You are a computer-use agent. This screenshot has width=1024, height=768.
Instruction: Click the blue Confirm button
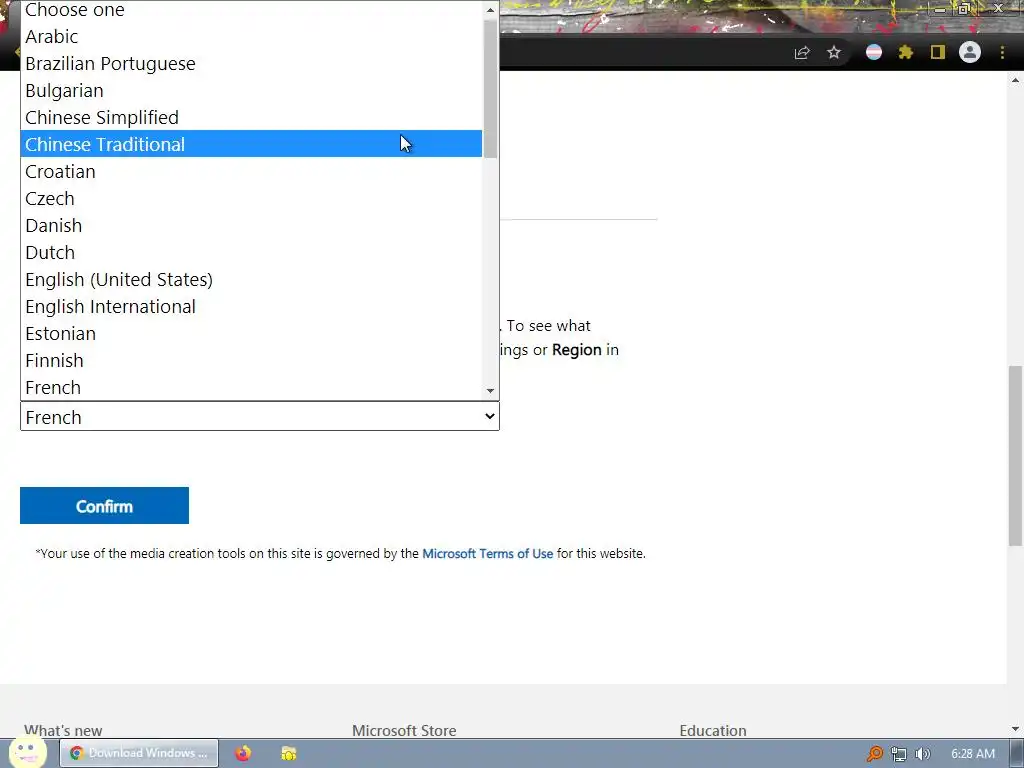pyautogui.click(x=104, y=505)
